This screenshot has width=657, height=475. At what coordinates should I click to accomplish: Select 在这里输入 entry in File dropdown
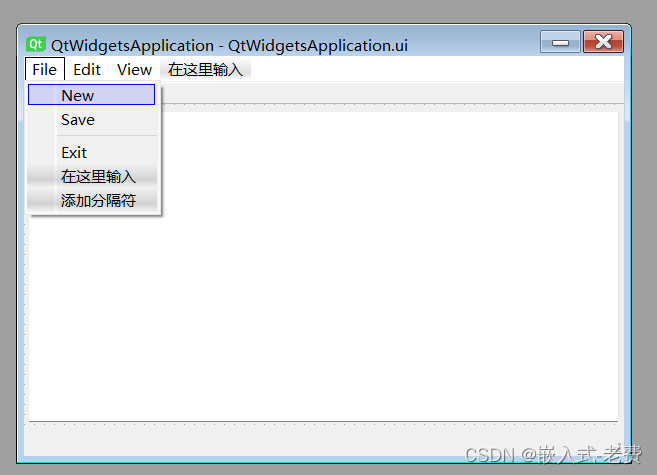[92, 176]
